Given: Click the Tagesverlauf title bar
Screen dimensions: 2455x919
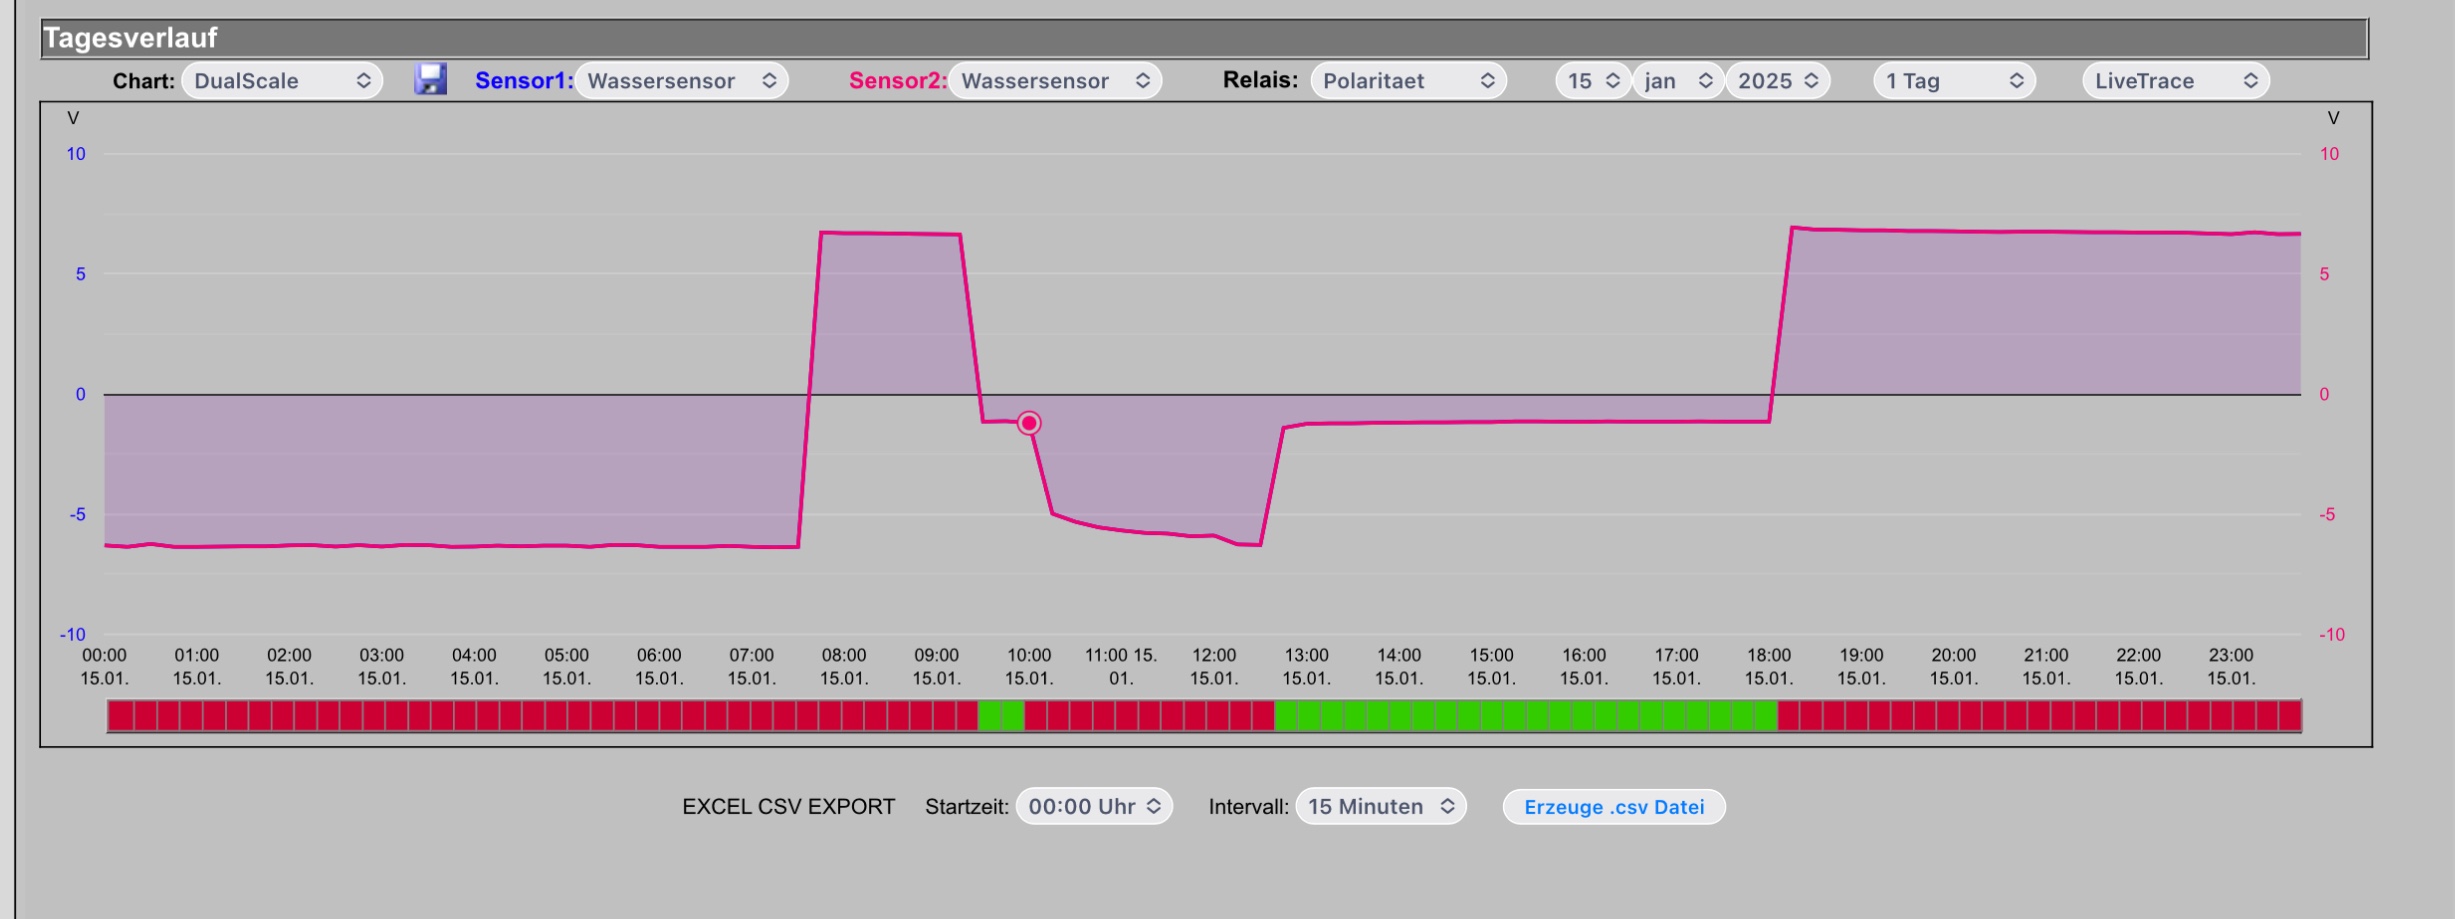Looking at the screenshot, I should pyautogui.click(x=1204, y=38).
